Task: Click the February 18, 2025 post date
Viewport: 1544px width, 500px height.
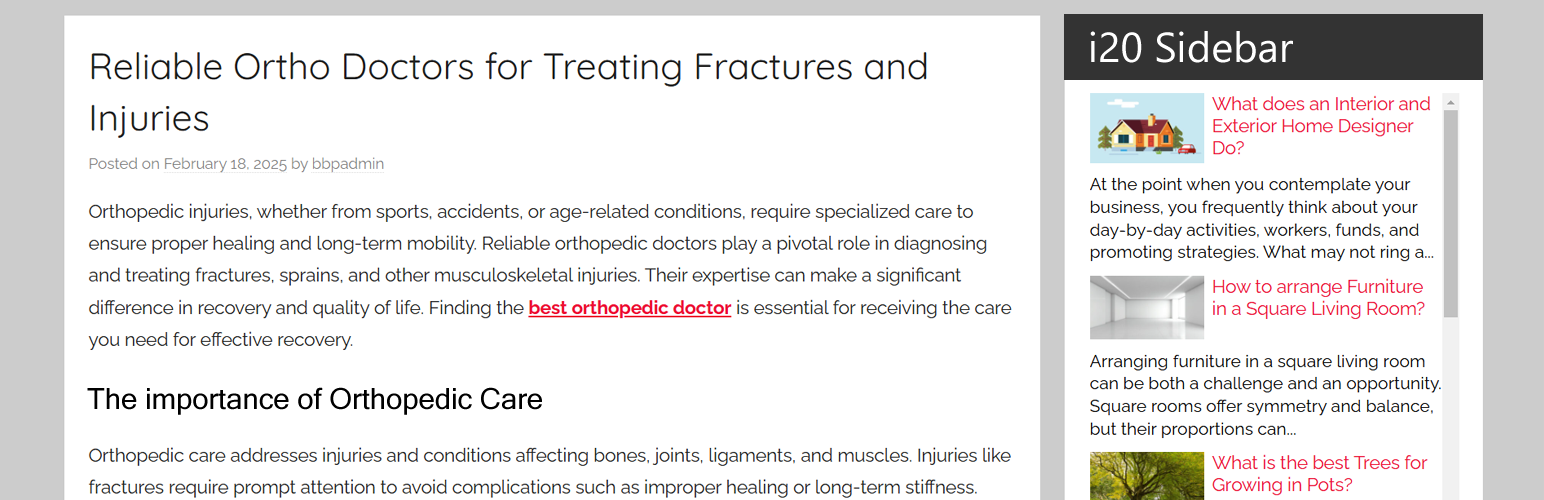Action: click(x=225, y=164)
